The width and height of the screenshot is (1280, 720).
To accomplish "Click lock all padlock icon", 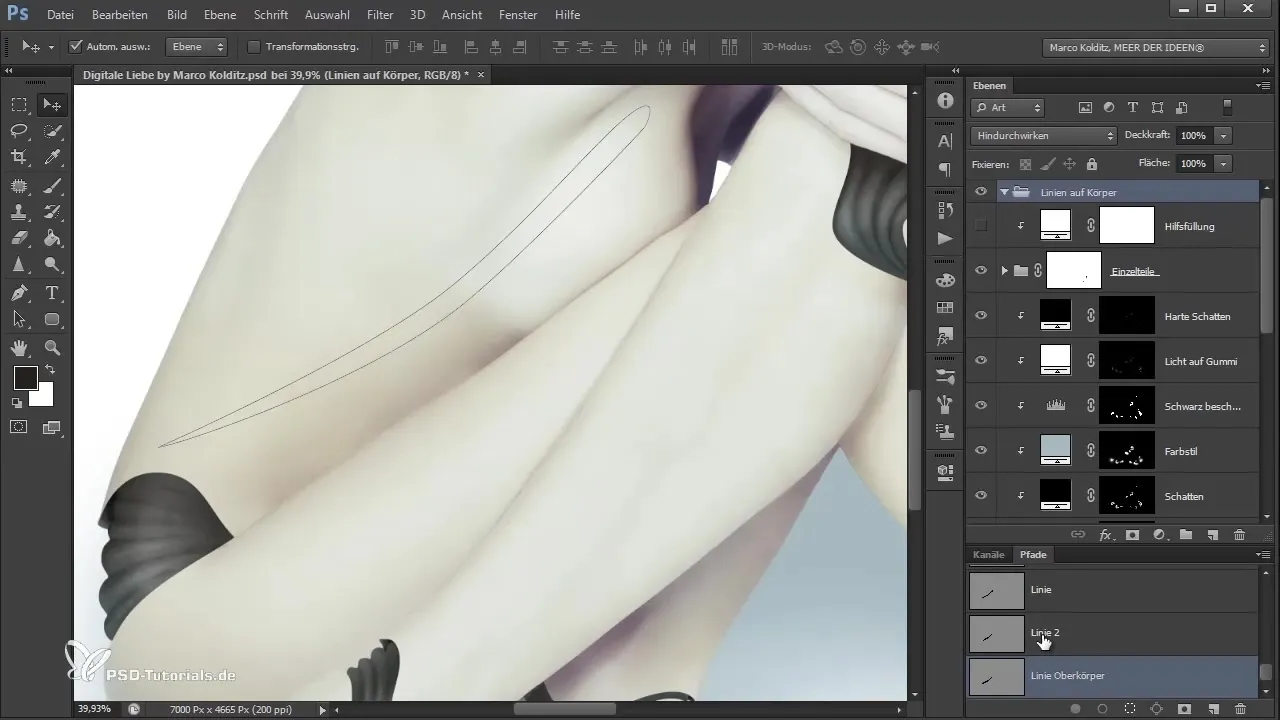I will pos(1091,164).
